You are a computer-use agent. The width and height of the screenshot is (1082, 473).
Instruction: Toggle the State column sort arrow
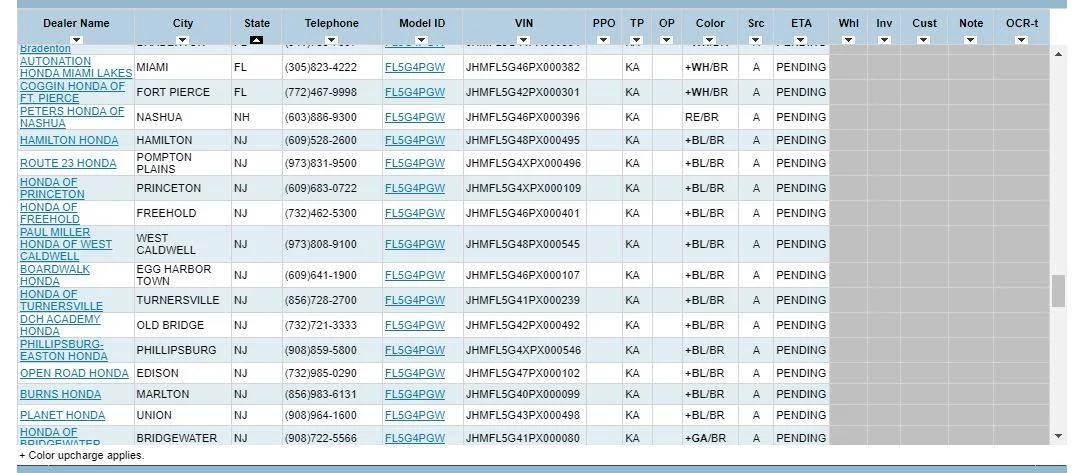coord(257,40)
